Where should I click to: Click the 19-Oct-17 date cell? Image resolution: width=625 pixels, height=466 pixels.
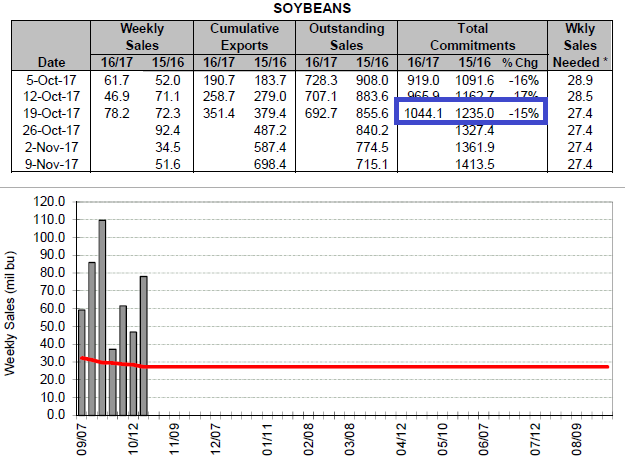pyautogui.click(x=45, y=113)
